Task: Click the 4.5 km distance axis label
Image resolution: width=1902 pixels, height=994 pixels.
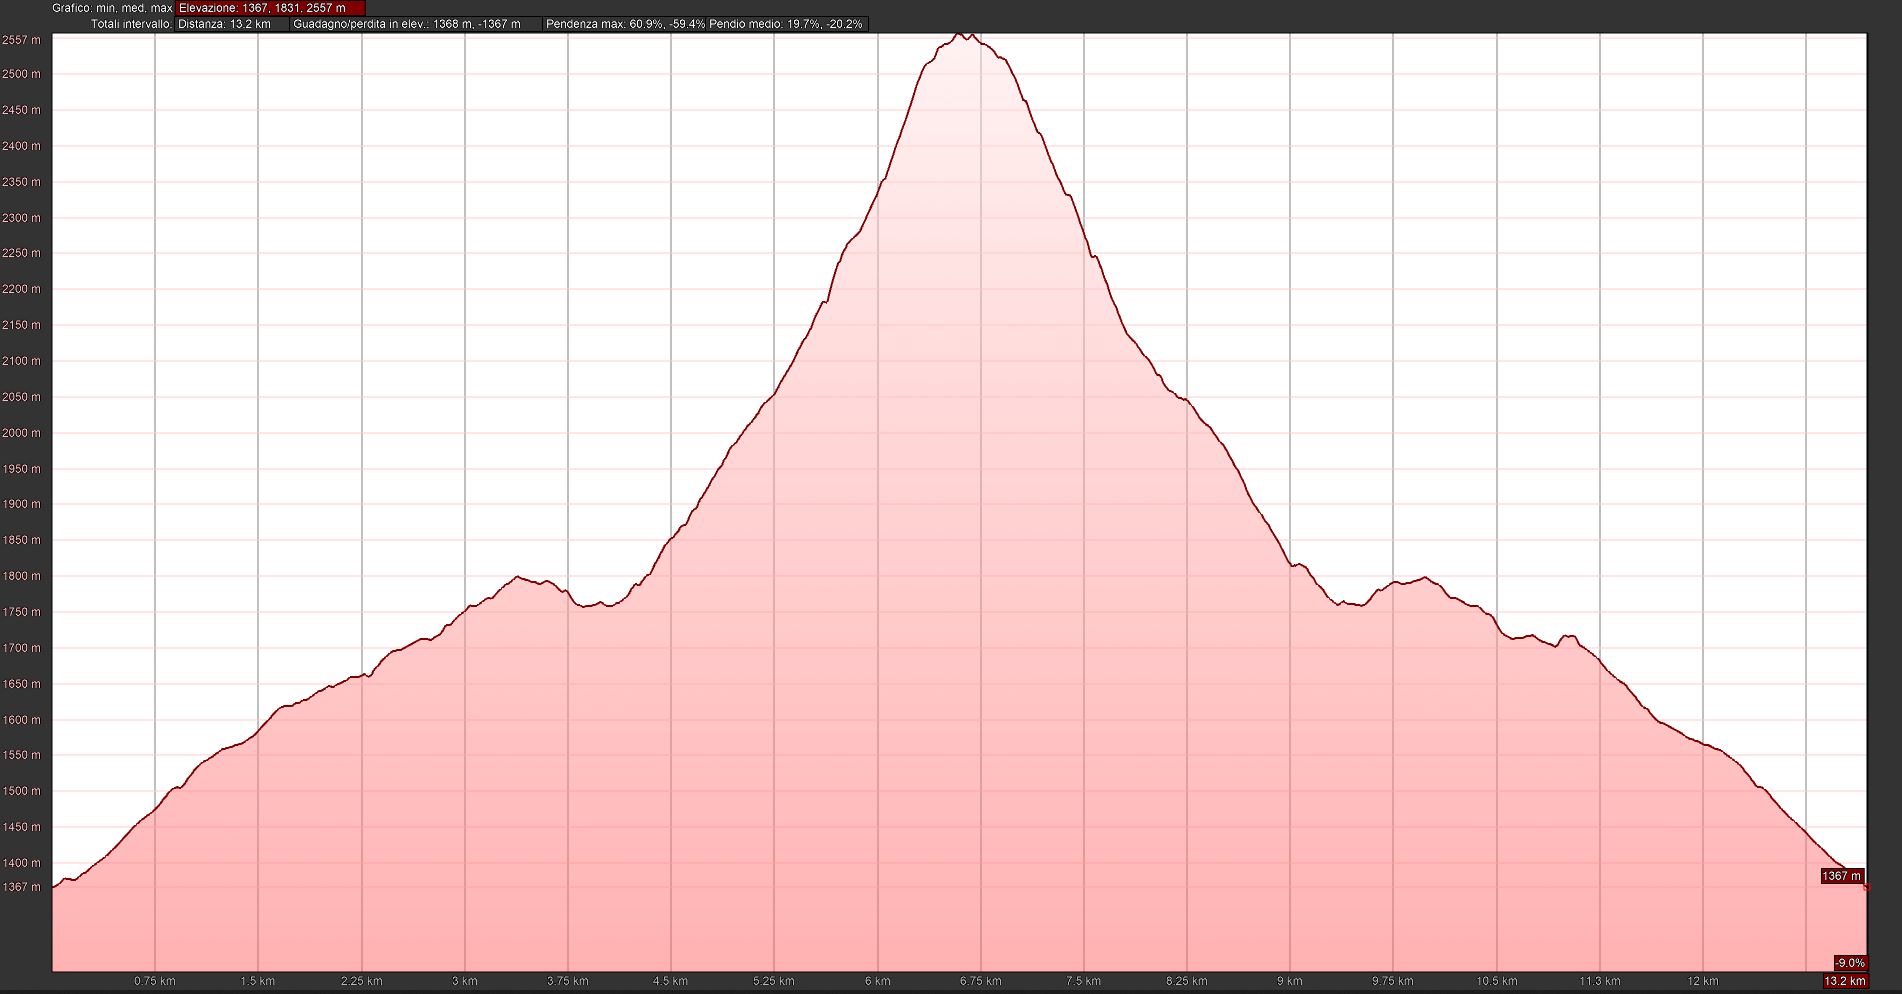Action: click(x=671, y=981)
